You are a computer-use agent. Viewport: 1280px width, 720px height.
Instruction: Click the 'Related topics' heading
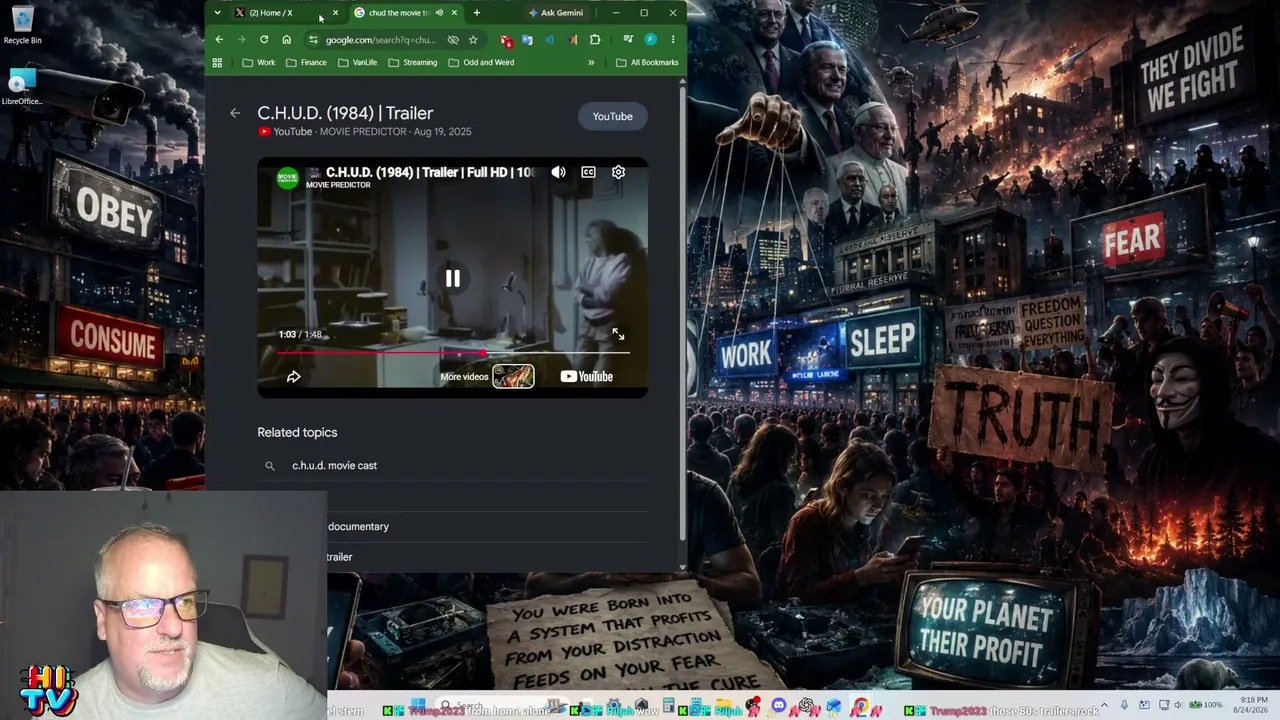(297, 432)
